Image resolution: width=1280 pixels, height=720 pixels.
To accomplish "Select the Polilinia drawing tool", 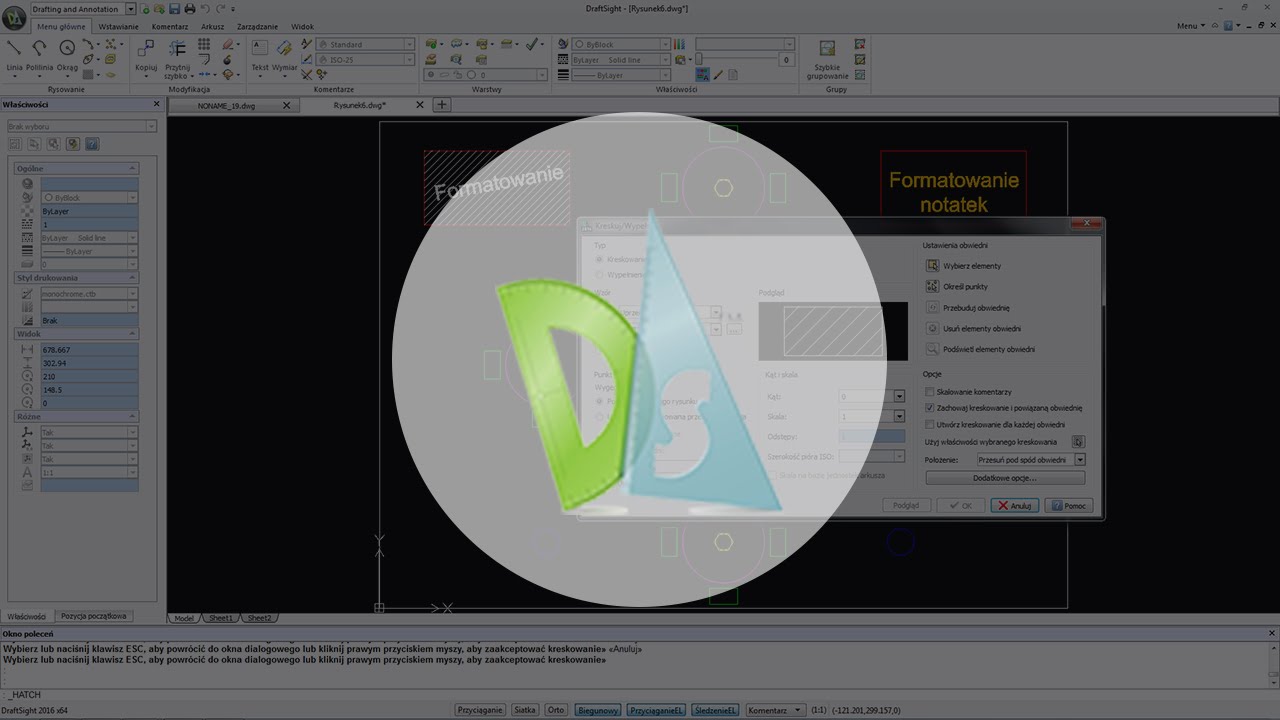I will (40, 54).
